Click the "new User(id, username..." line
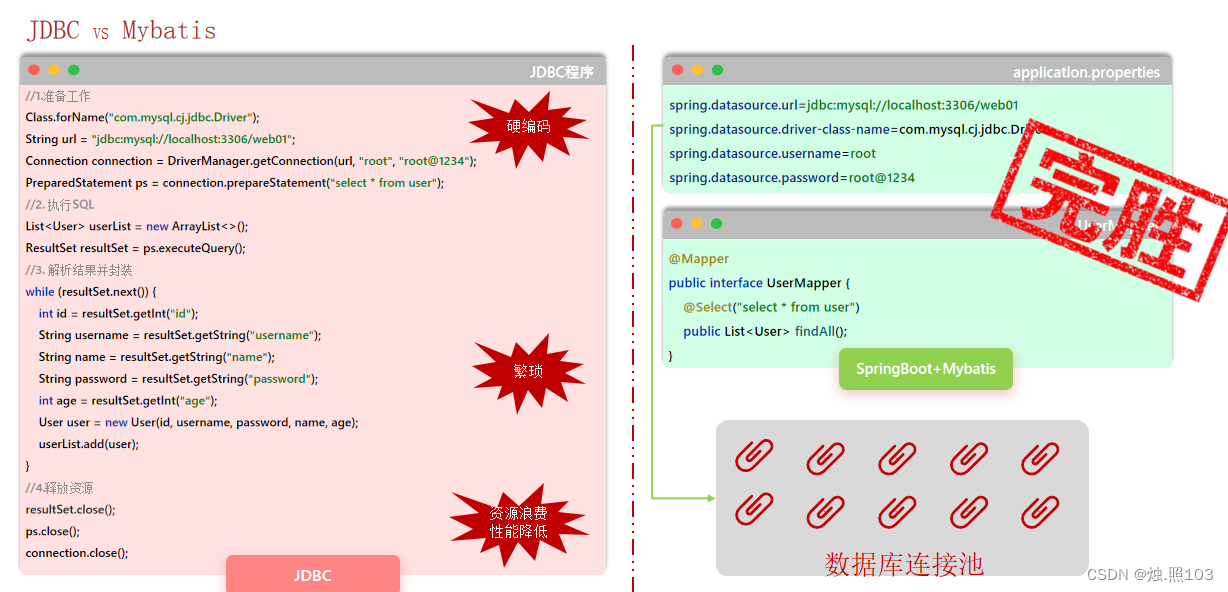This screenshot has width=1228, height=592. click(198, 423)
